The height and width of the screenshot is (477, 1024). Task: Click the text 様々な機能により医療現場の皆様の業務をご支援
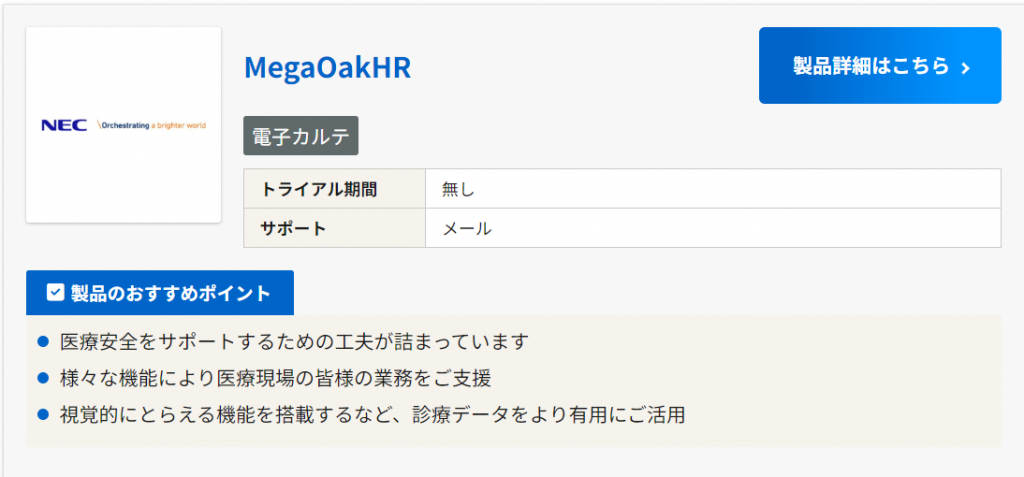tap(276, 378)
